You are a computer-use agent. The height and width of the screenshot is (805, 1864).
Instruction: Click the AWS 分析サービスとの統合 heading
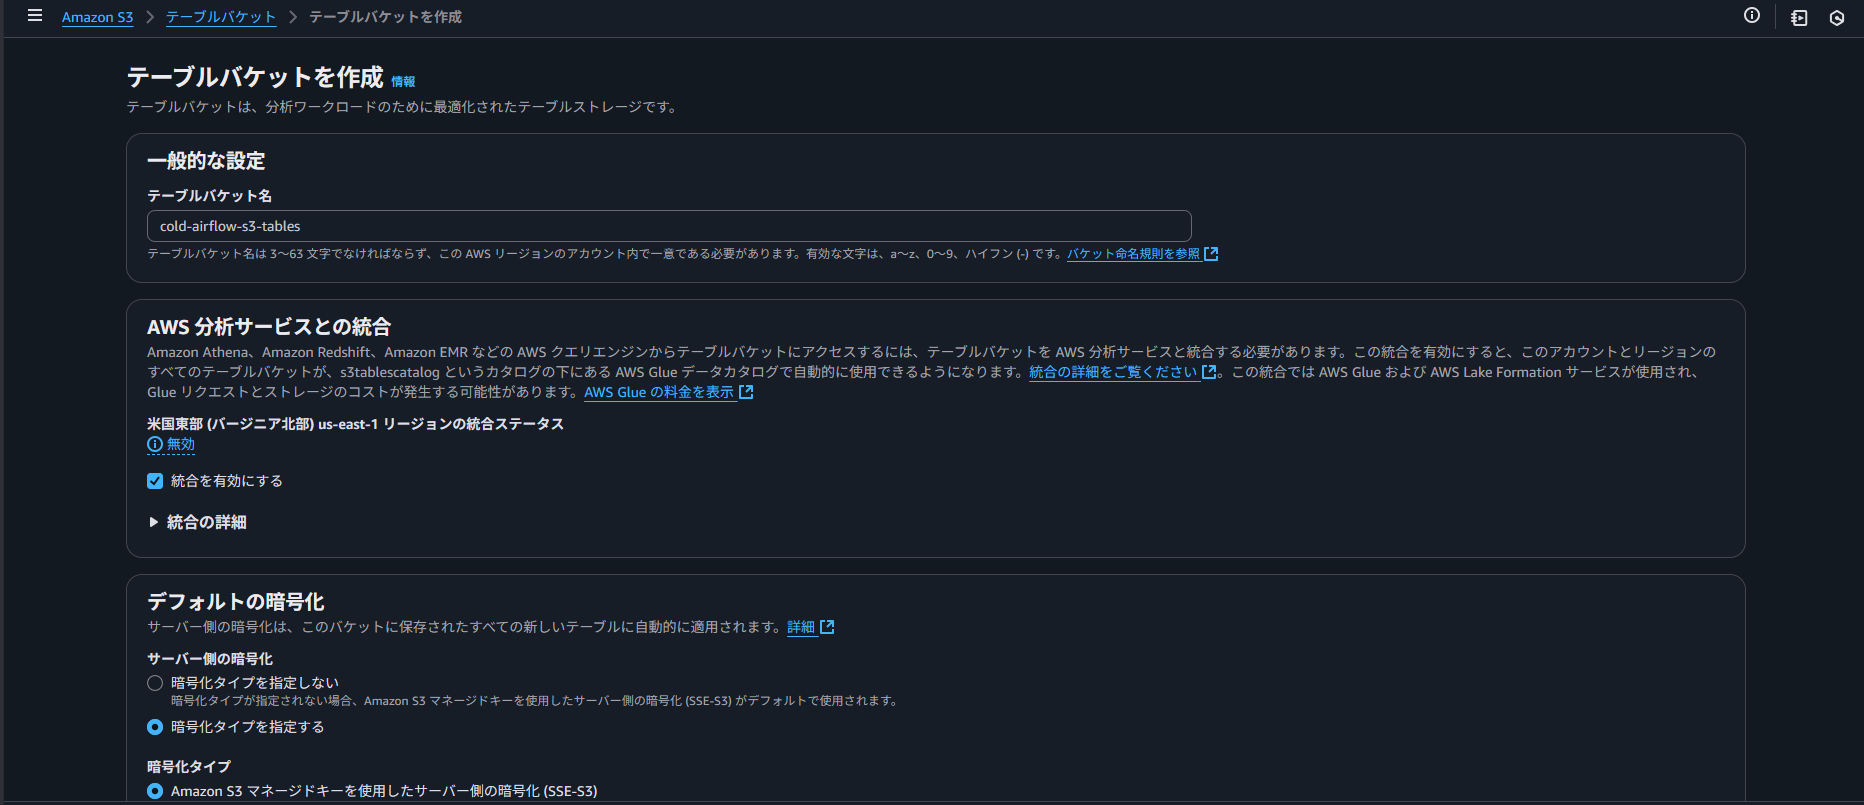tap(269, 327)
